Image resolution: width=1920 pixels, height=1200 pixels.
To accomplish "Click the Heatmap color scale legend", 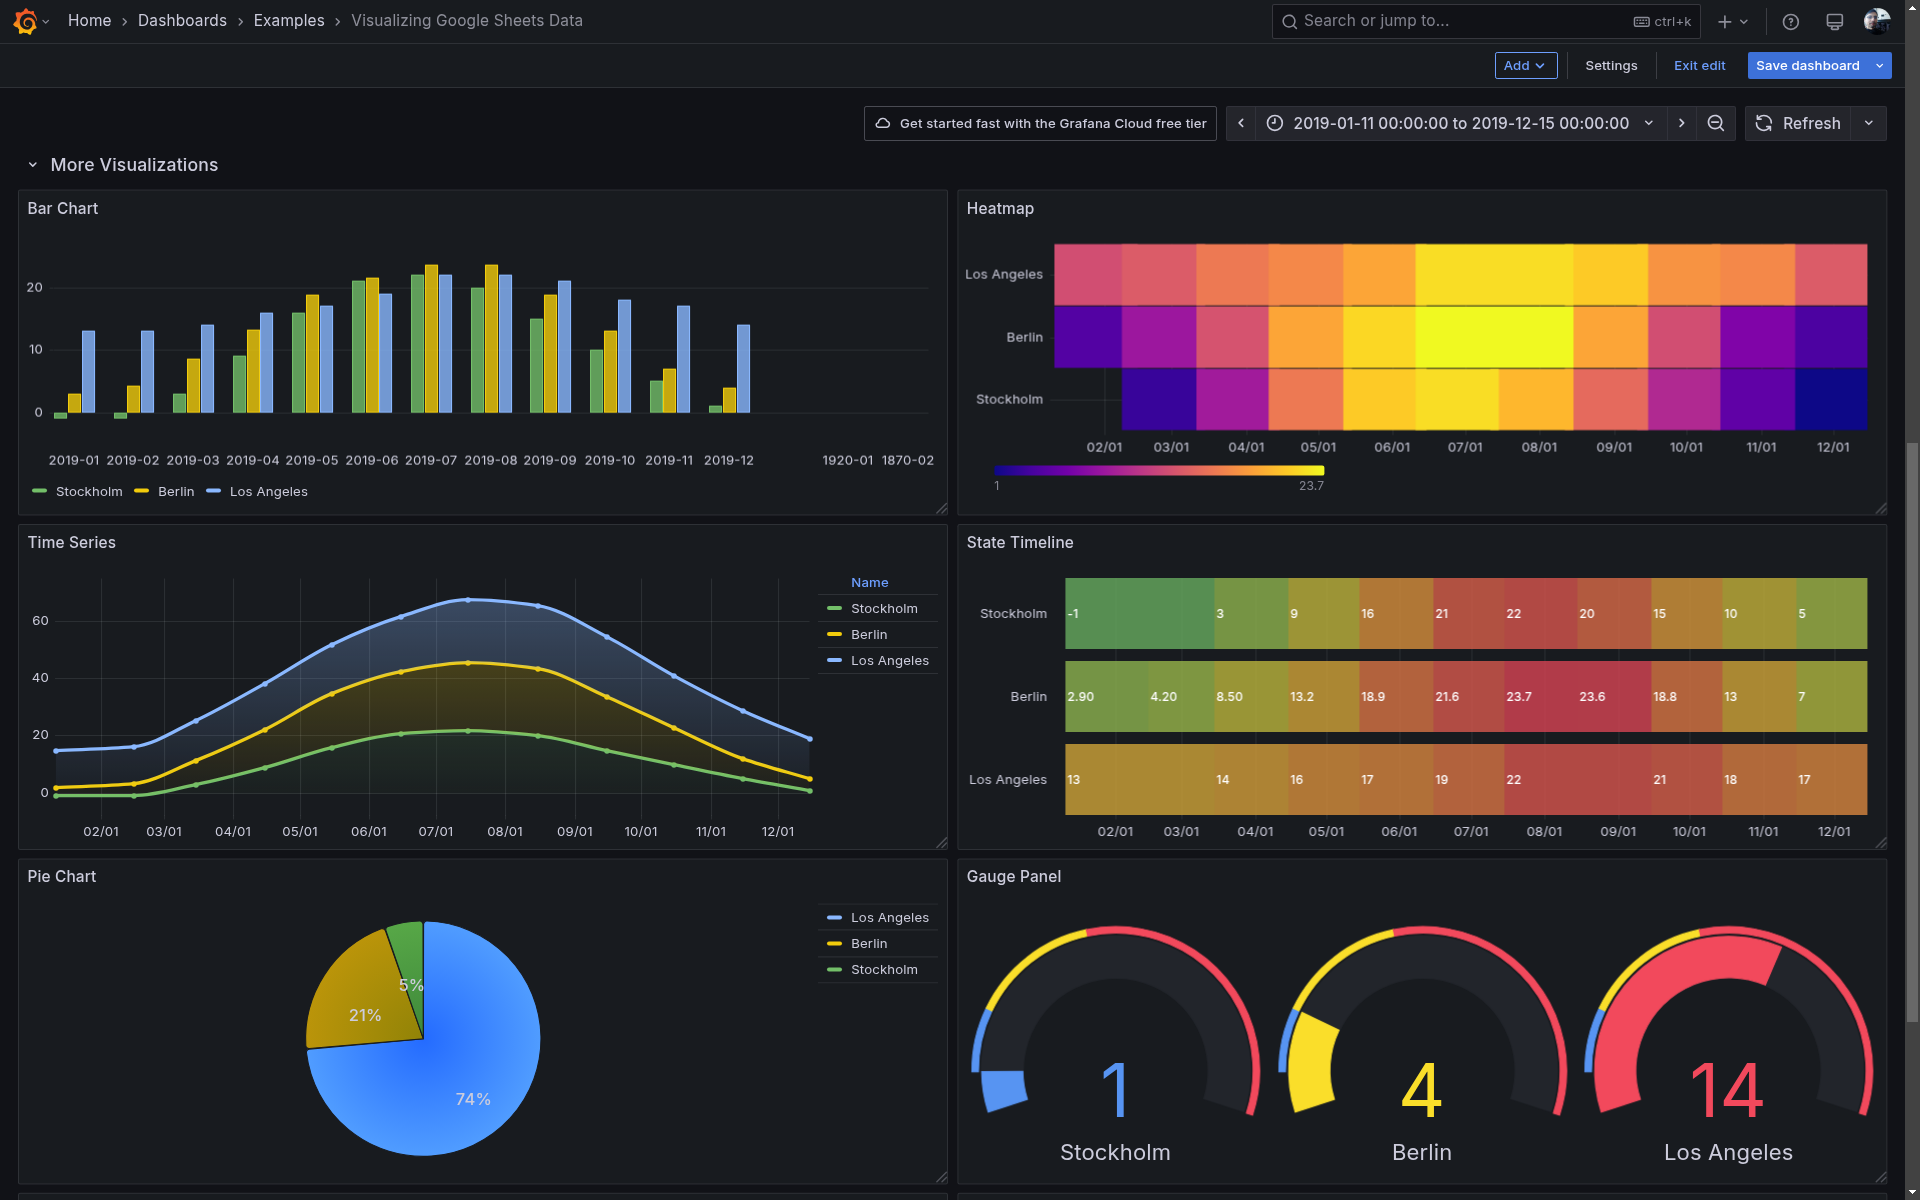I will pyautogui.click(x=1159, y=470).
